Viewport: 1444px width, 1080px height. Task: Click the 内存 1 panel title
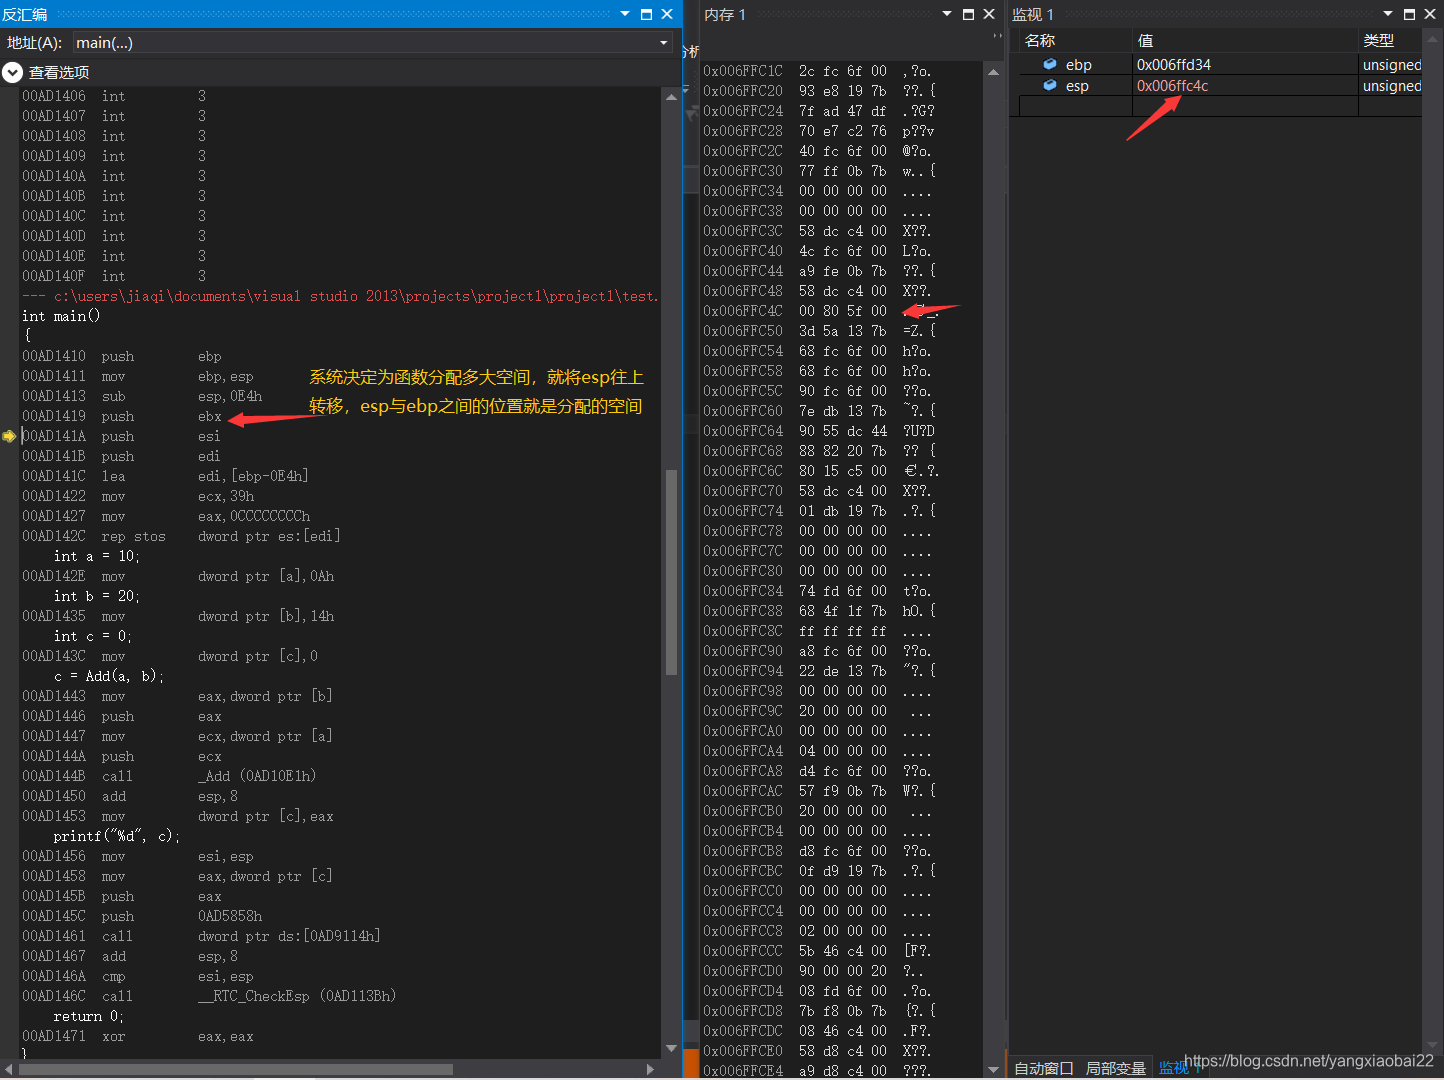coord(725,14)
